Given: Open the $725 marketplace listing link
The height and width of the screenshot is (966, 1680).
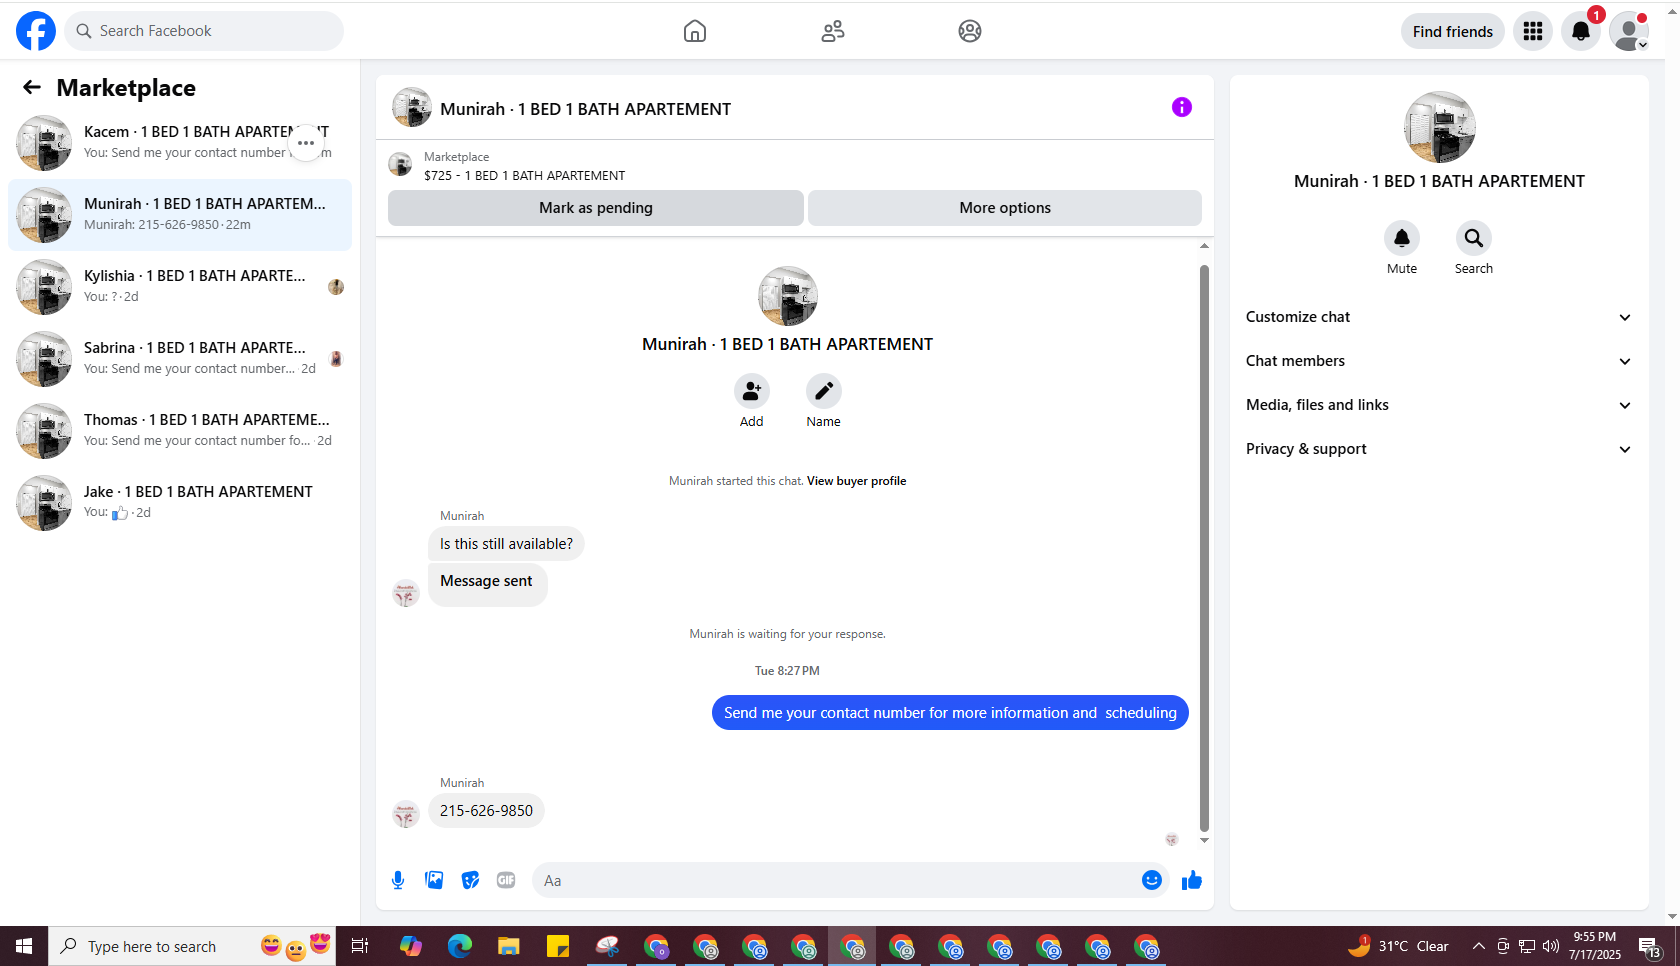Looking at the screenshot, I should point(524,175).
